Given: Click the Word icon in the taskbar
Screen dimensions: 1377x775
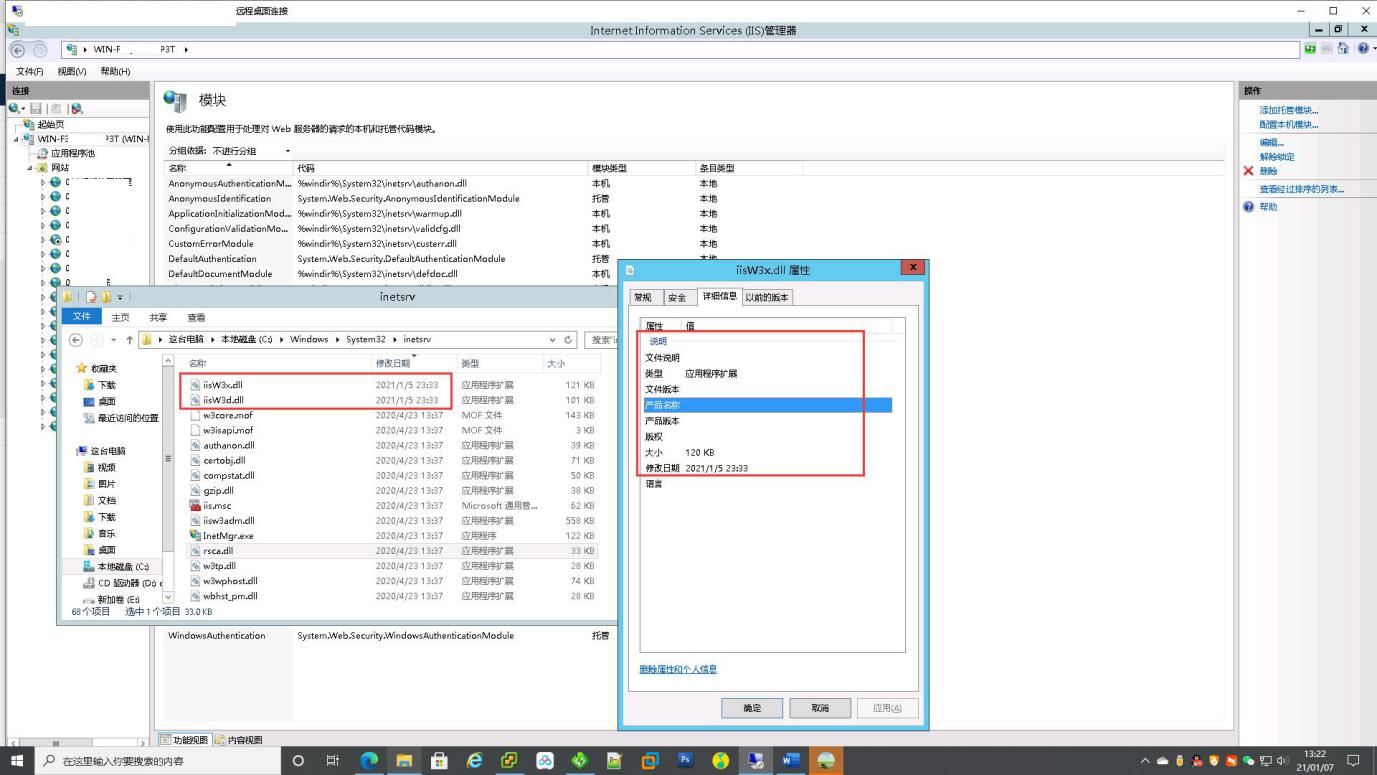Looking at the screenshot, I should [x=790, y=761].
